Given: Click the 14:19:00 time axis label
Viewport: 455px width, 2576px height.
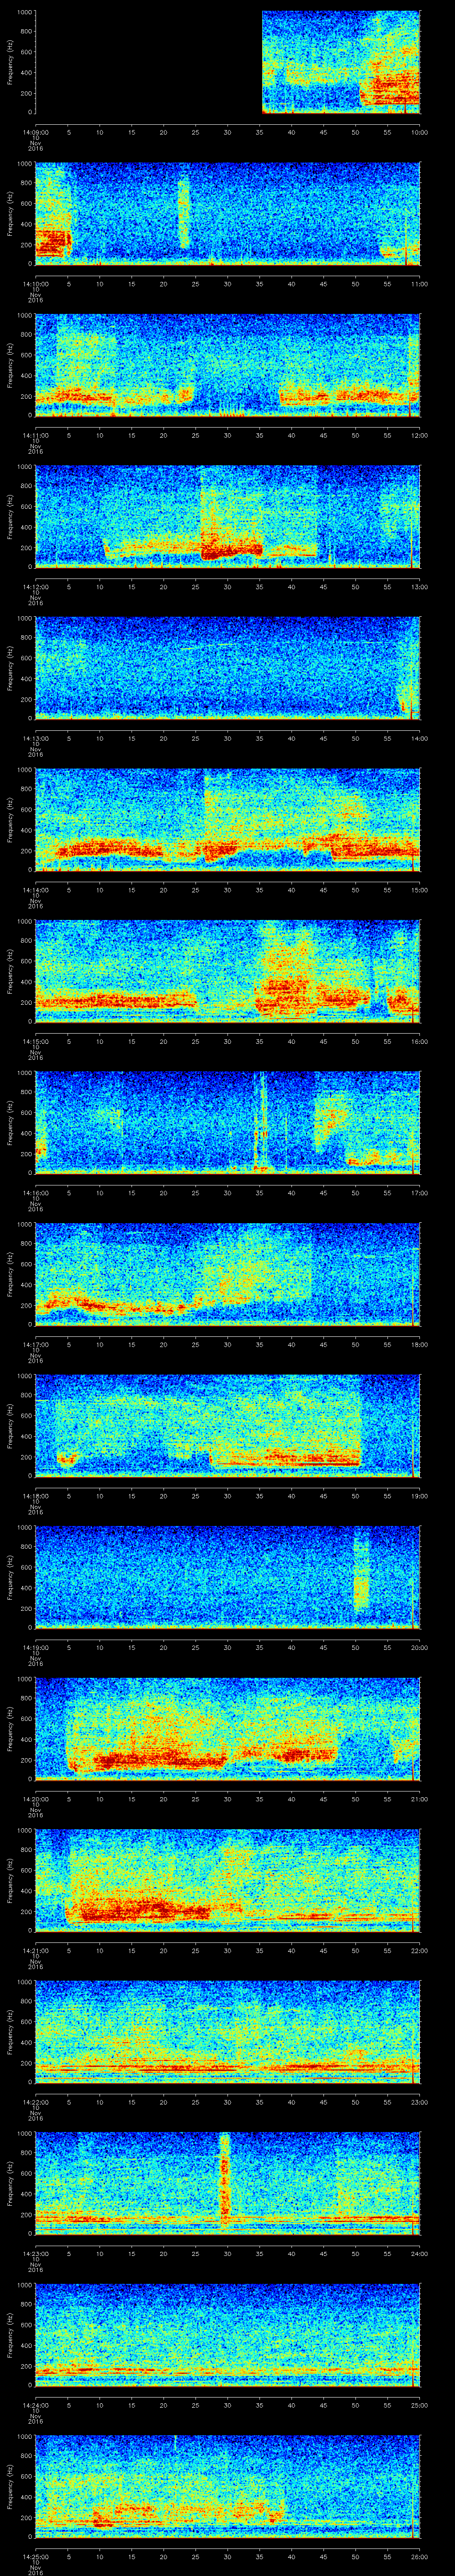Looking at the screenshot, I should coord(35,1647).
